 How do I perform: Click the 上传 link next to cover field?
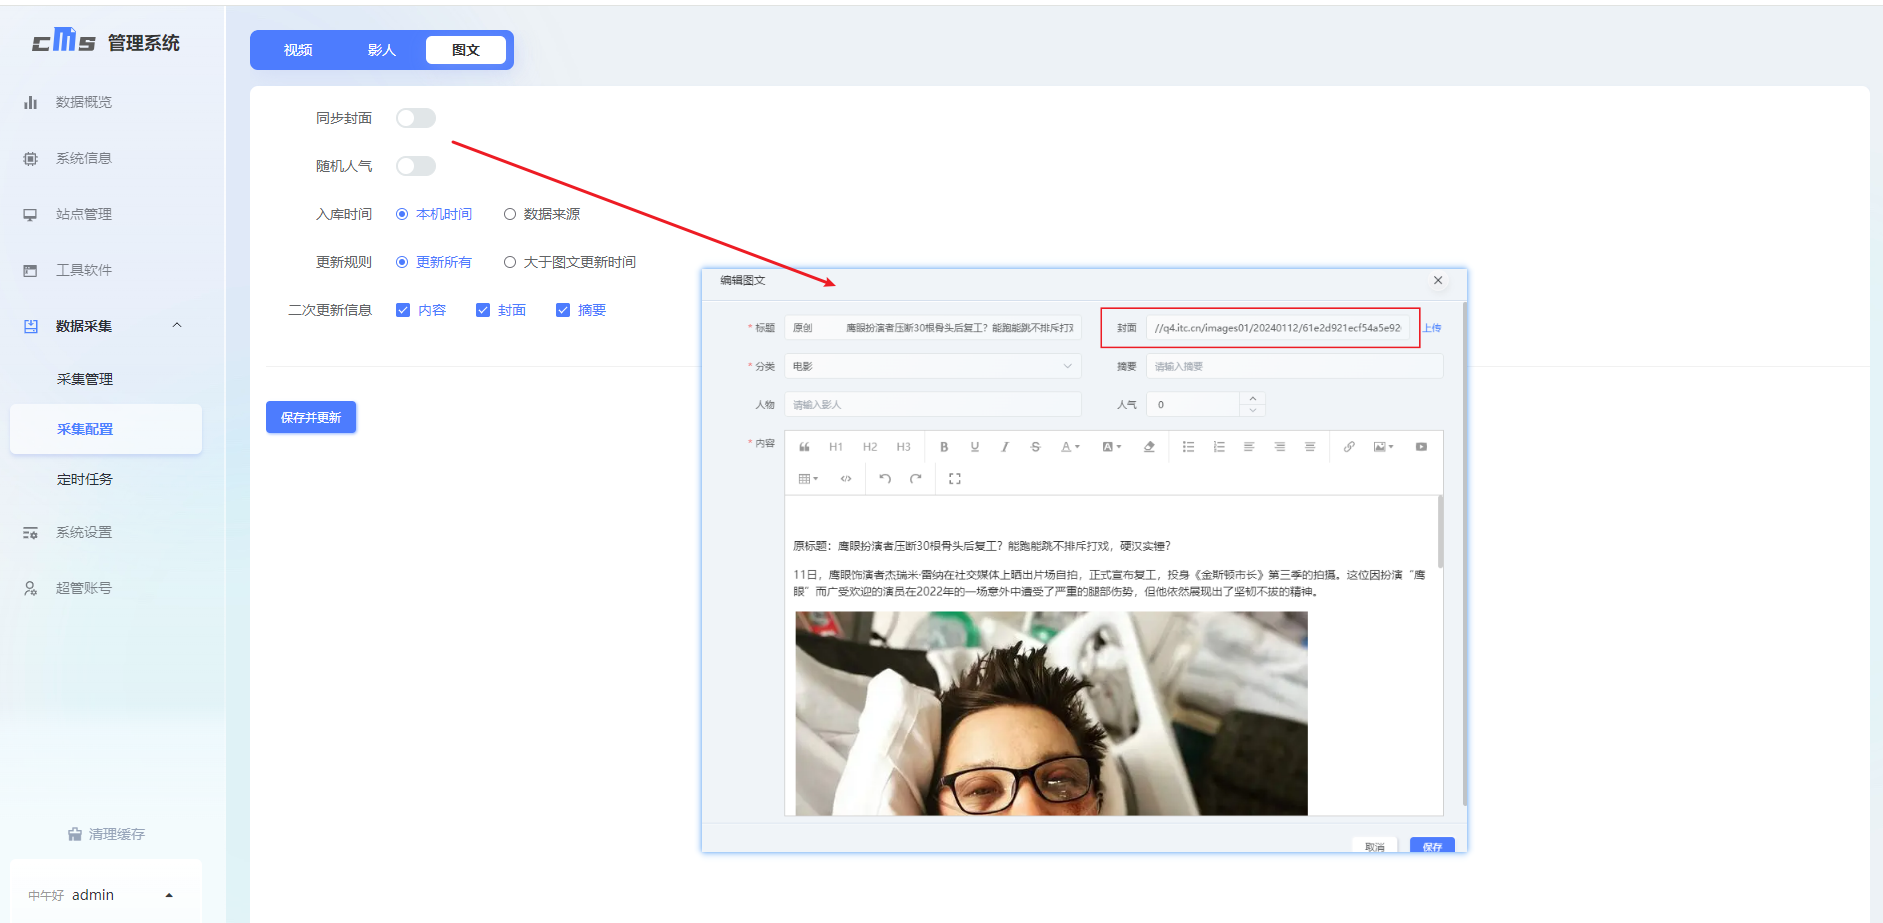[1432, 328]
